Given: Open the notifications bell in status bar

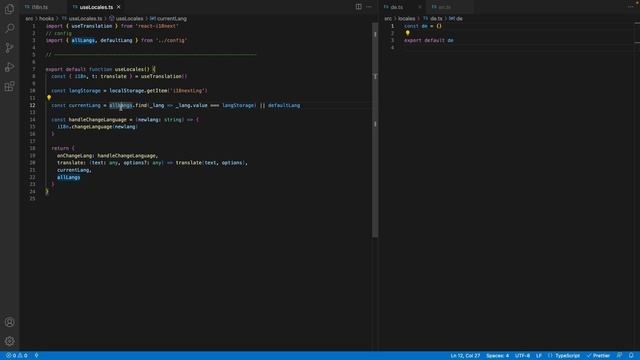Looking at the screenshot, I should [x=631, y=356].
